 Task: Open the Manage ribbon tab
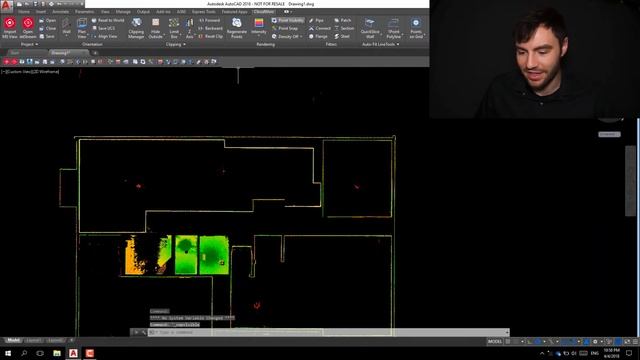click(x=123, y=11)
